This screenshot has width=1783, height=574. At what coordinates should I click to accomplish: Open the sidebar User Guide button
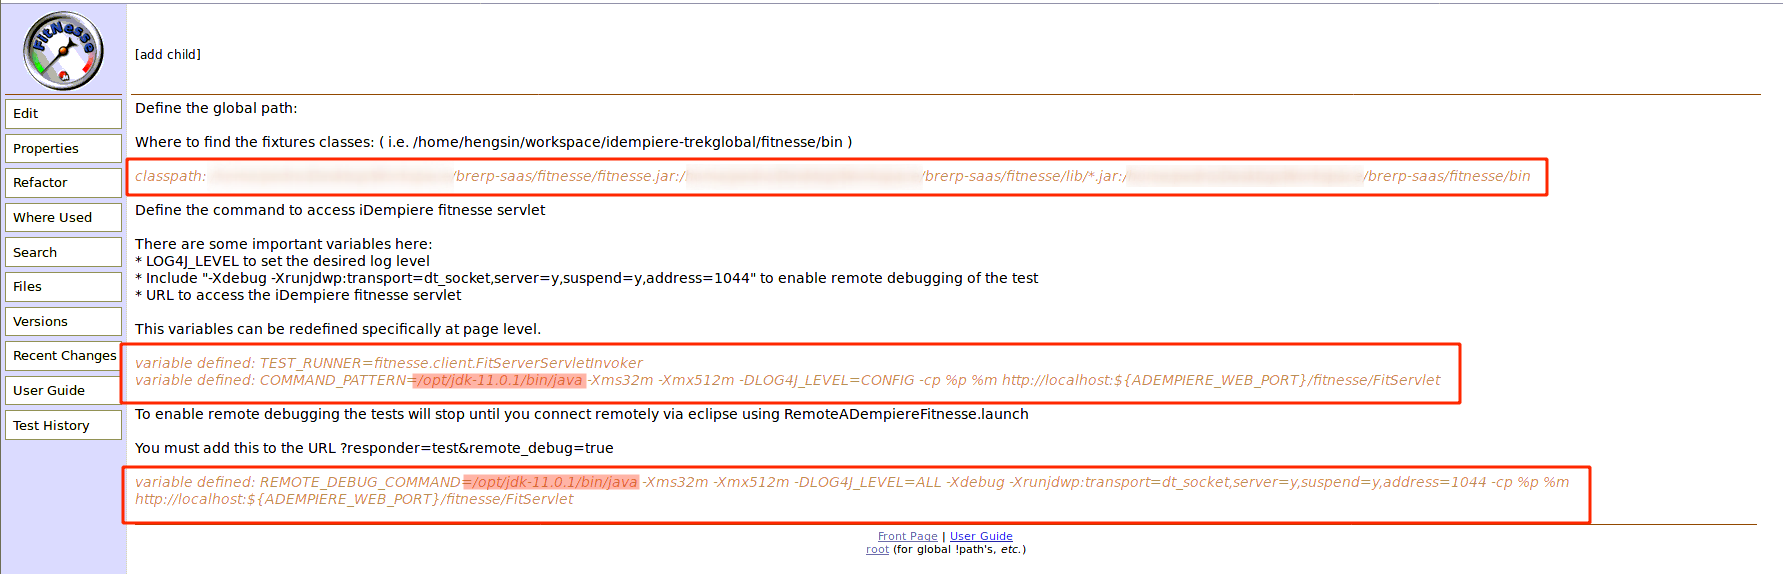coord(63,390)
